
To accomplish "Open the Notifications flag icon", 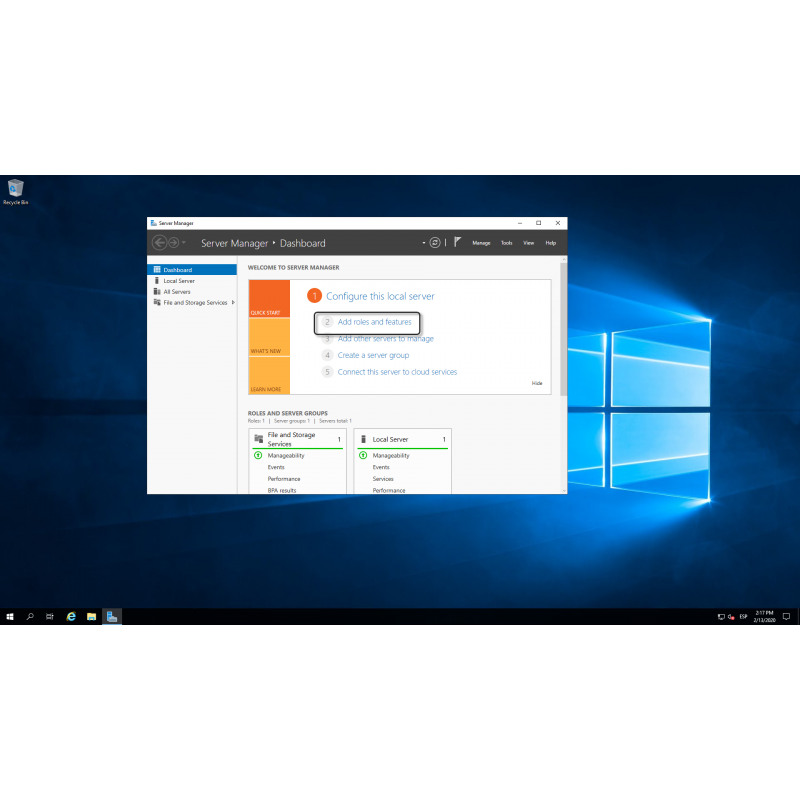I will 457,242.
